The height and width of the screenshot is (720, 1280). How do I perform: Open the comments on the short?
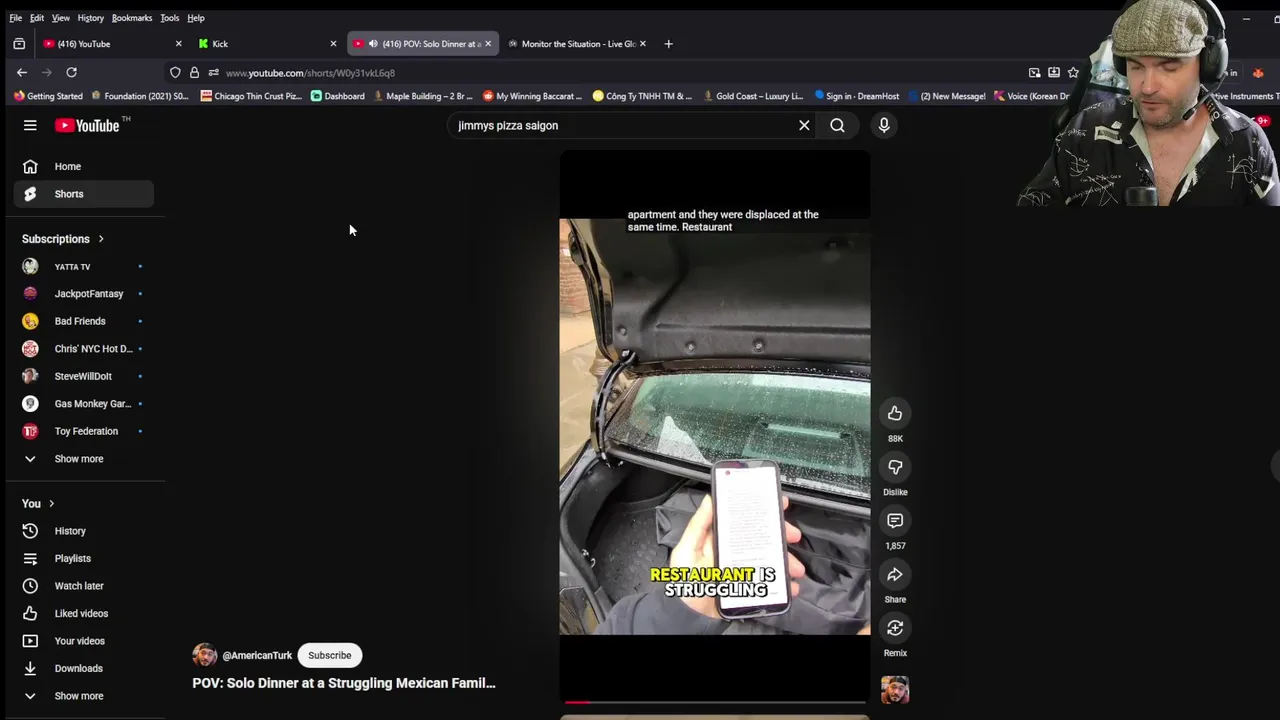pyautogui.click(x=895, y=520)
